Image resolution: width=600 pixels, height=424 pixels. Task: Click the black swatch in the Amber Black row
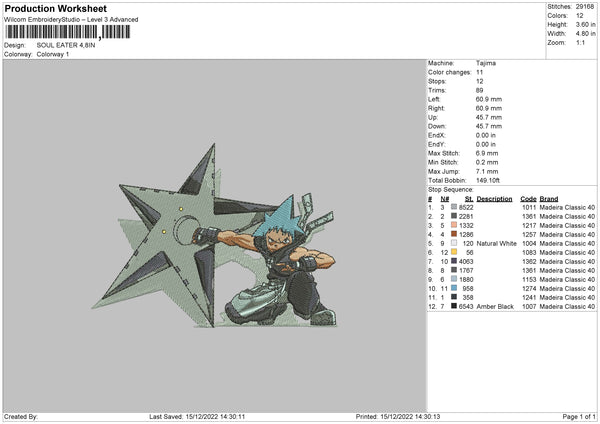point(454,306)
